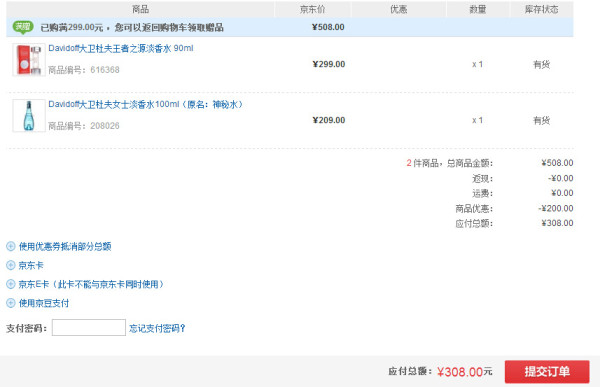The image size is (600, 387).
Task: Open Davidoff 女士淡香水100ml product link
Action: point(145,104)
